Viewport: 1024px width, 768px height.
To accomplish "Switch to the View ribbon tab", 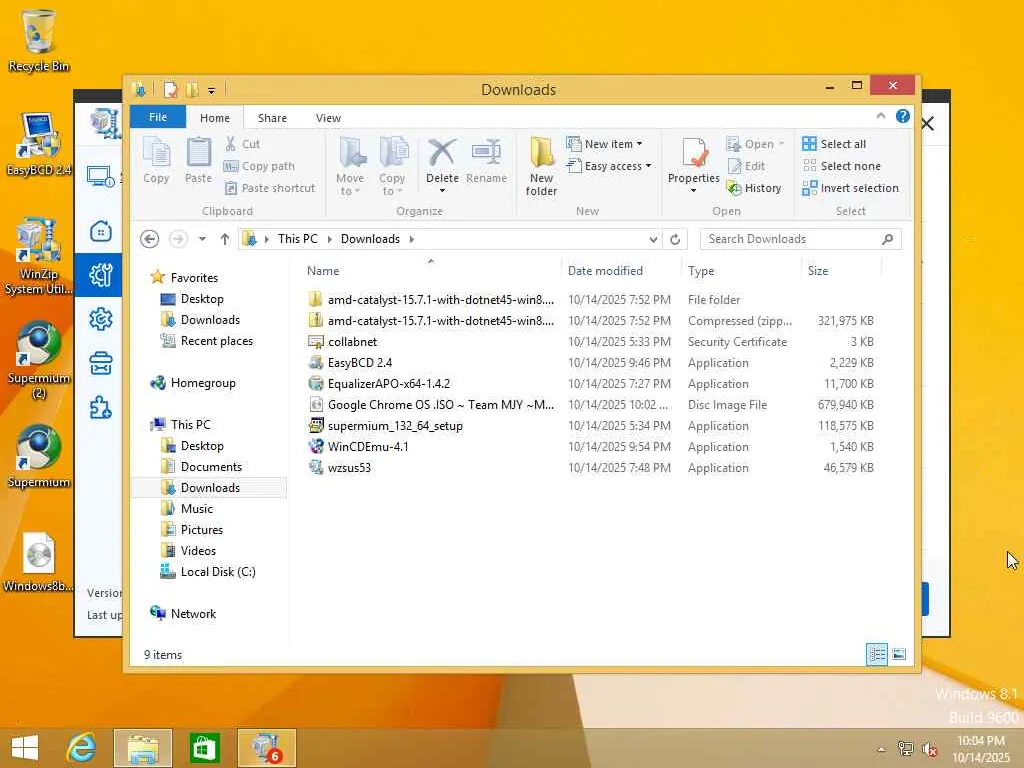I will (328, 118).
